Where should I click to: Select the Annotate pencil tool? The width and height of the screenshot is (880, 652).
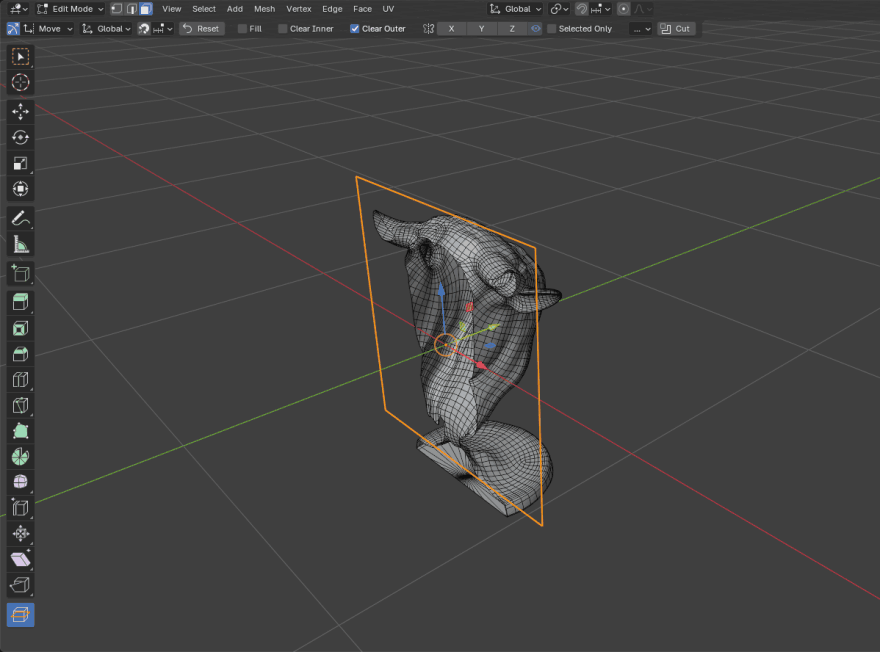20,218
